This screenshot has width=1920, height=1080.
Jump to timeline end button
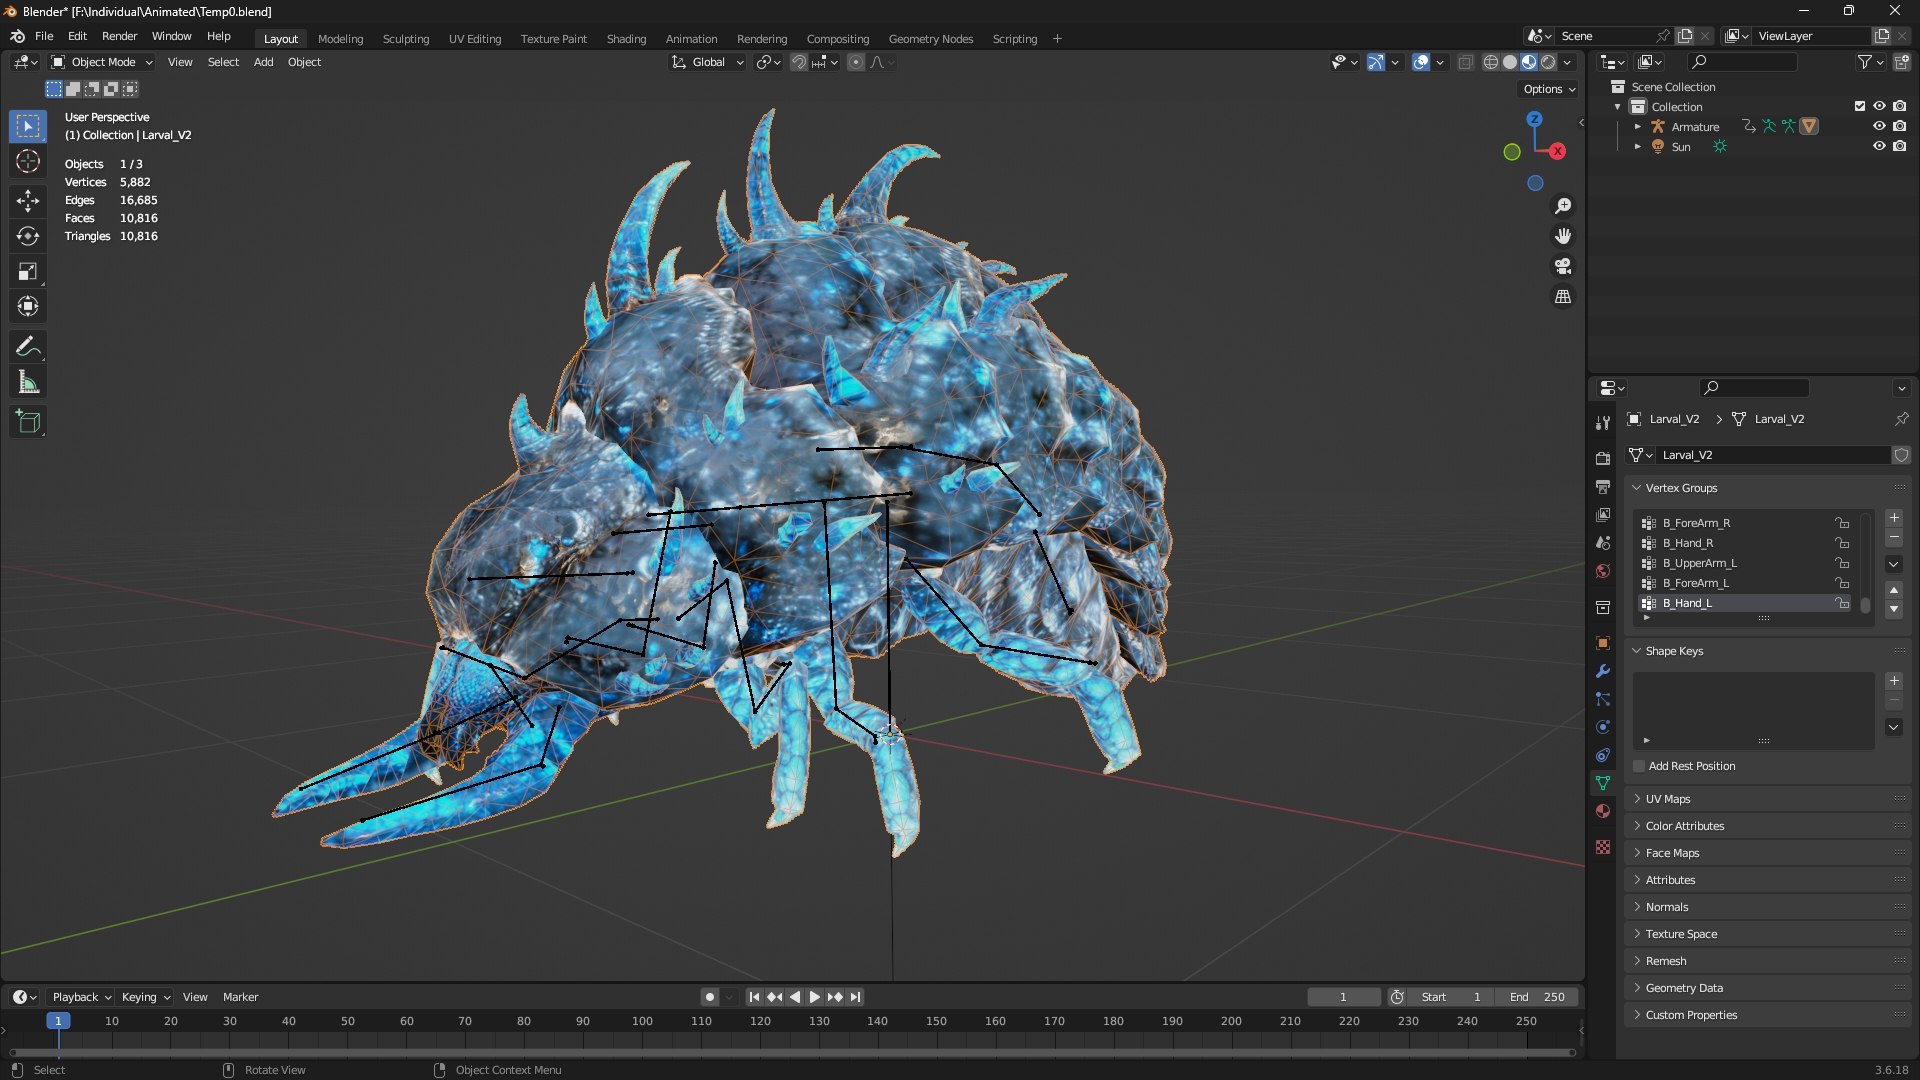pos(855,997)
